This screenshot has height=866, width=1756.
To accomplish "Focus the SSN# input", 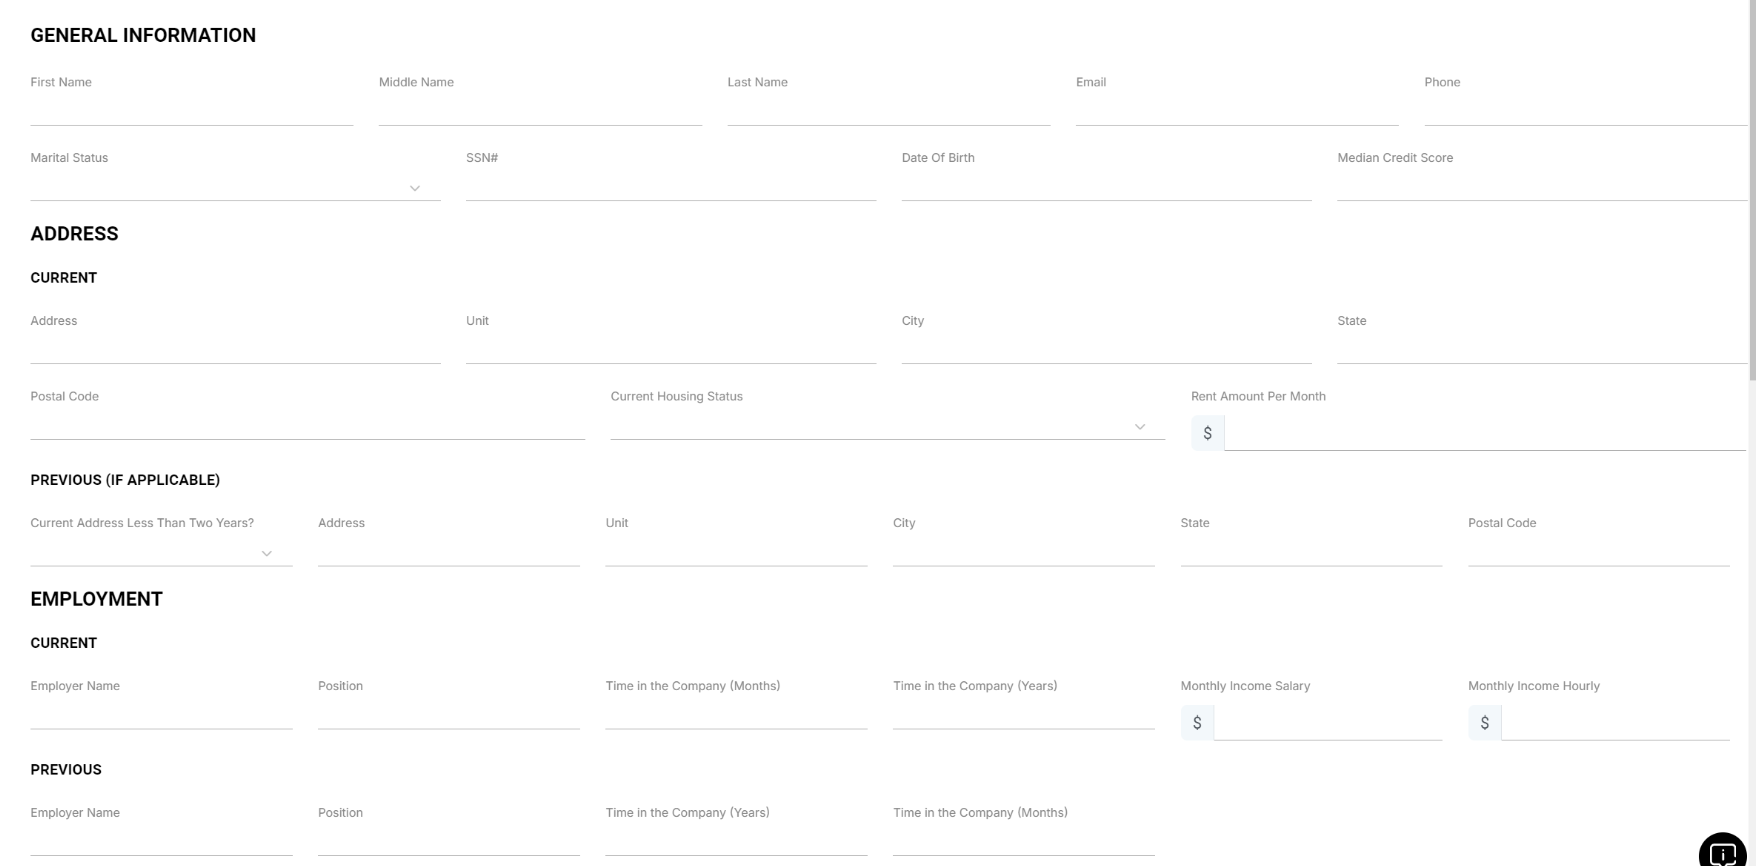I will tap(671, 187).
